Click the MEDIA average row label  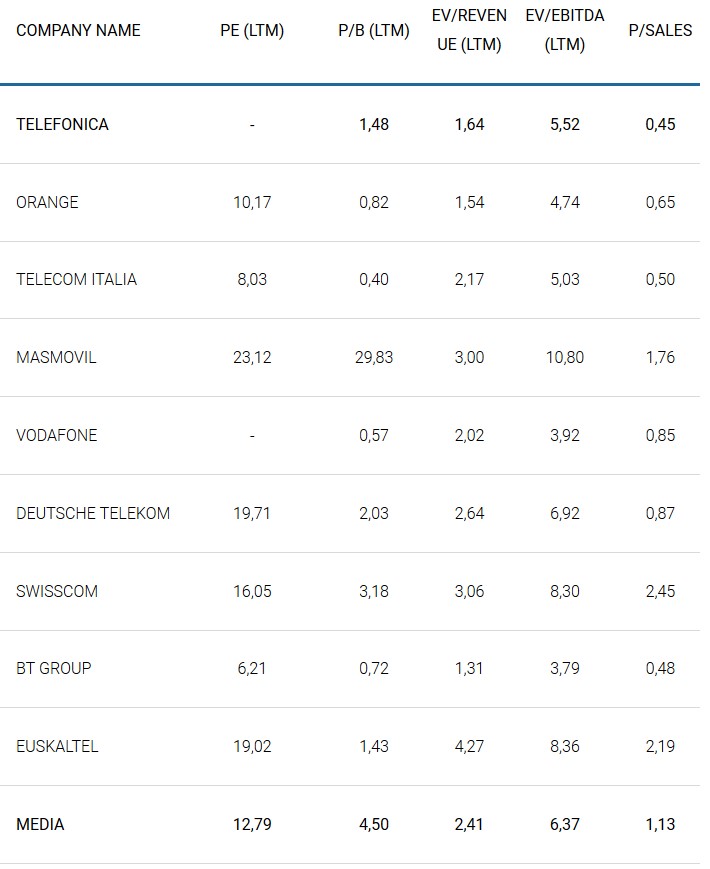40,825
